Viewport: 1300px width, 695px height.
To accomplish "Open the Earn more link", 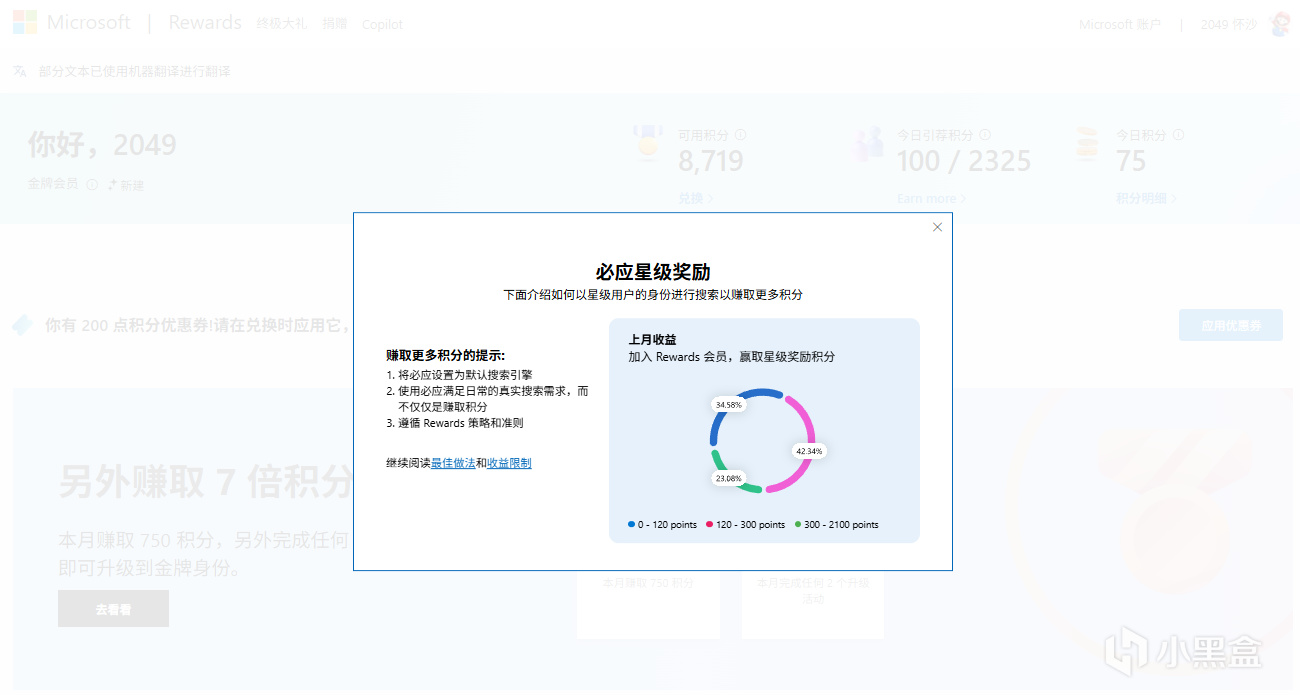I will click(931, 198).
